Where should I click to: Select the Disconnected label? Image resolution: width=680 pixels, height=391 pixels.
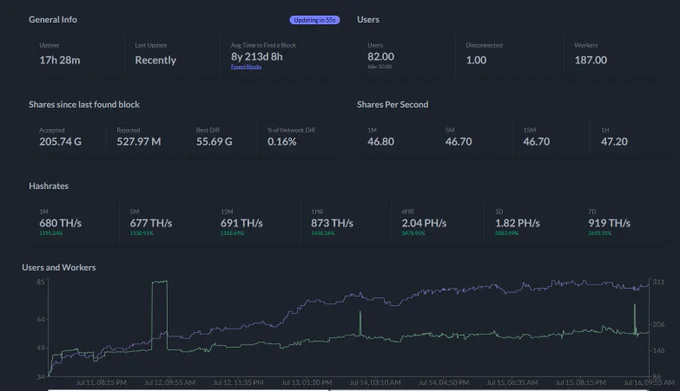pos(484,45)
